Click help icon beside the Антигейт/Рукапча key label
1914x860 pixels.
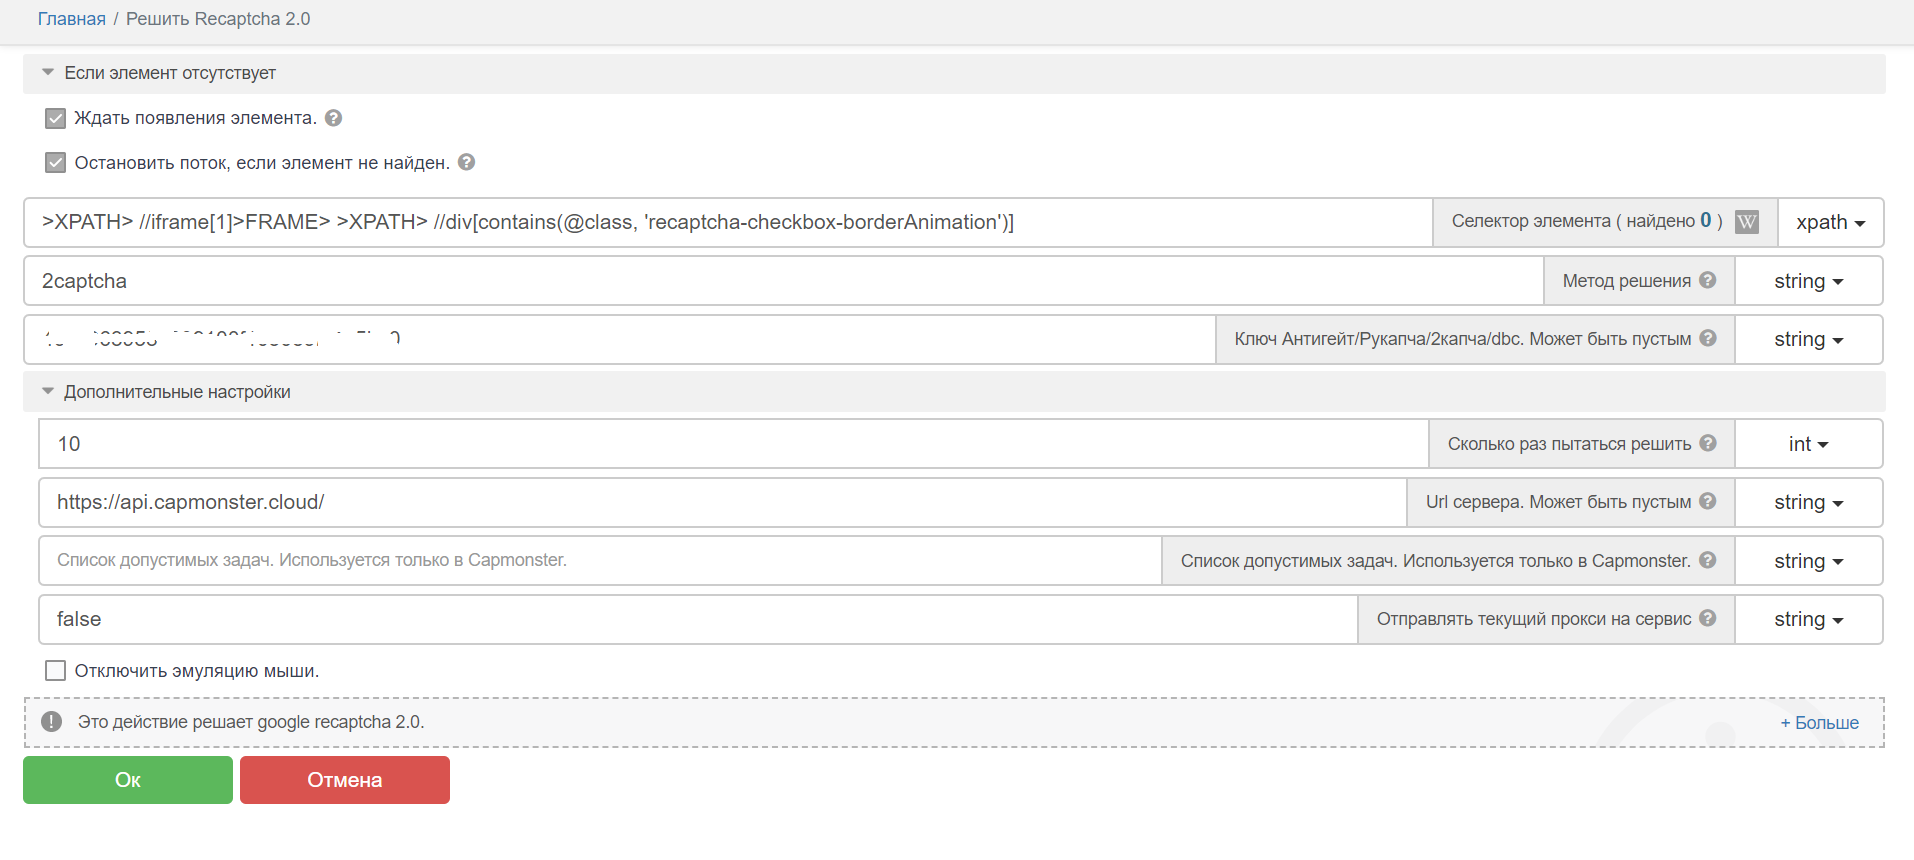[x=1708, y=338]
